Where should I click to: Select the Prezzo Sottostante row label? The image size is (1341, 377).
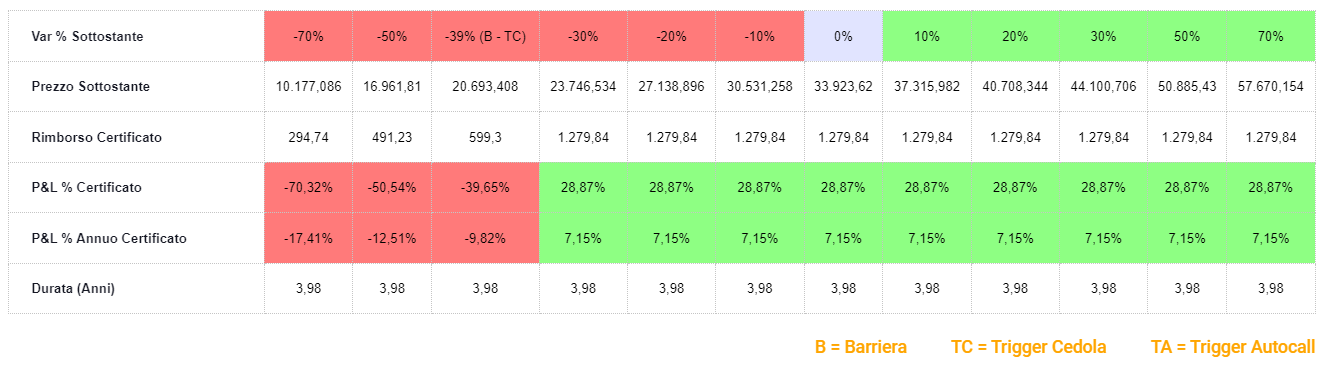91,87
